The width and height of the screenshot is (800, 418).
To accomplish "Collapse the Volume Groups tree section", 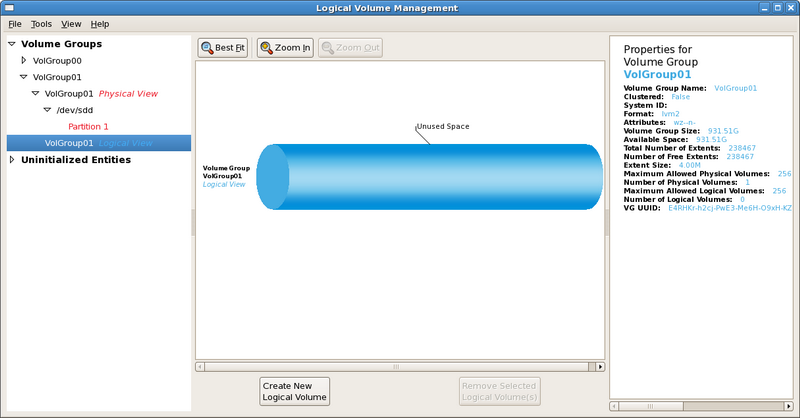I will point(12,44).
